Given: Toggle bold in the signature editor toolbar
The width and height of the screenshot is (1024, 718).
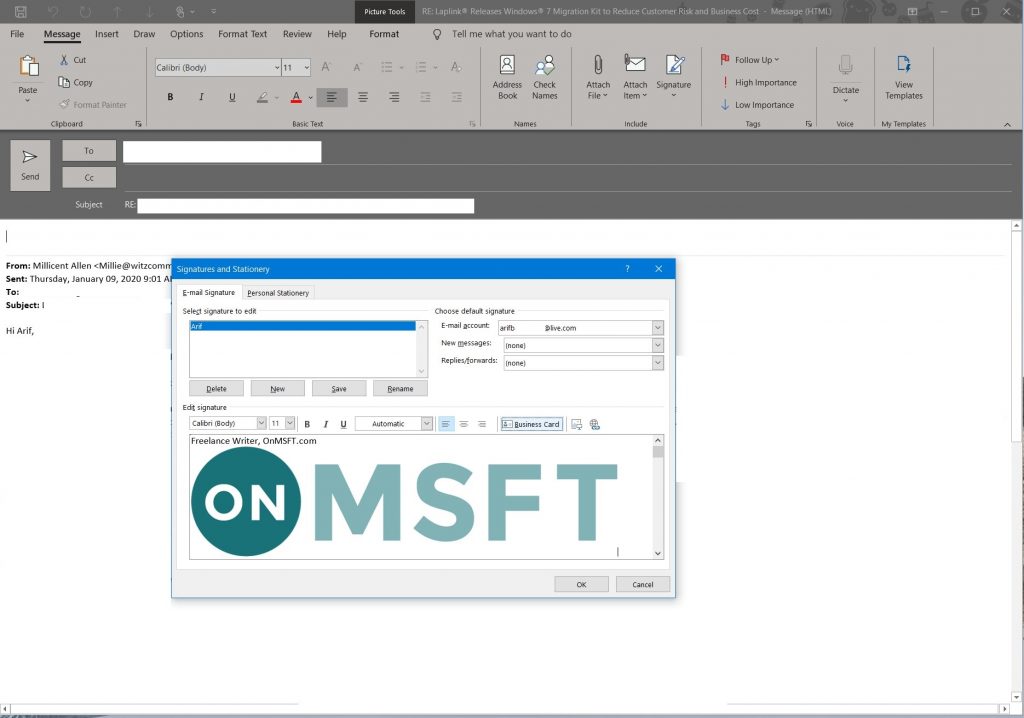Looking at the screenshot, I should (307, 424).
